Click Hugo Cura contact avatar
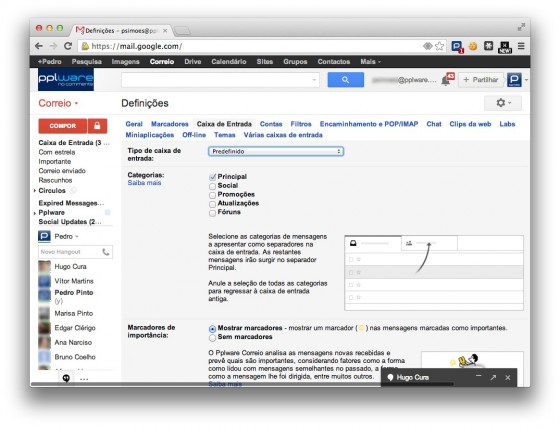 [44, 267]
